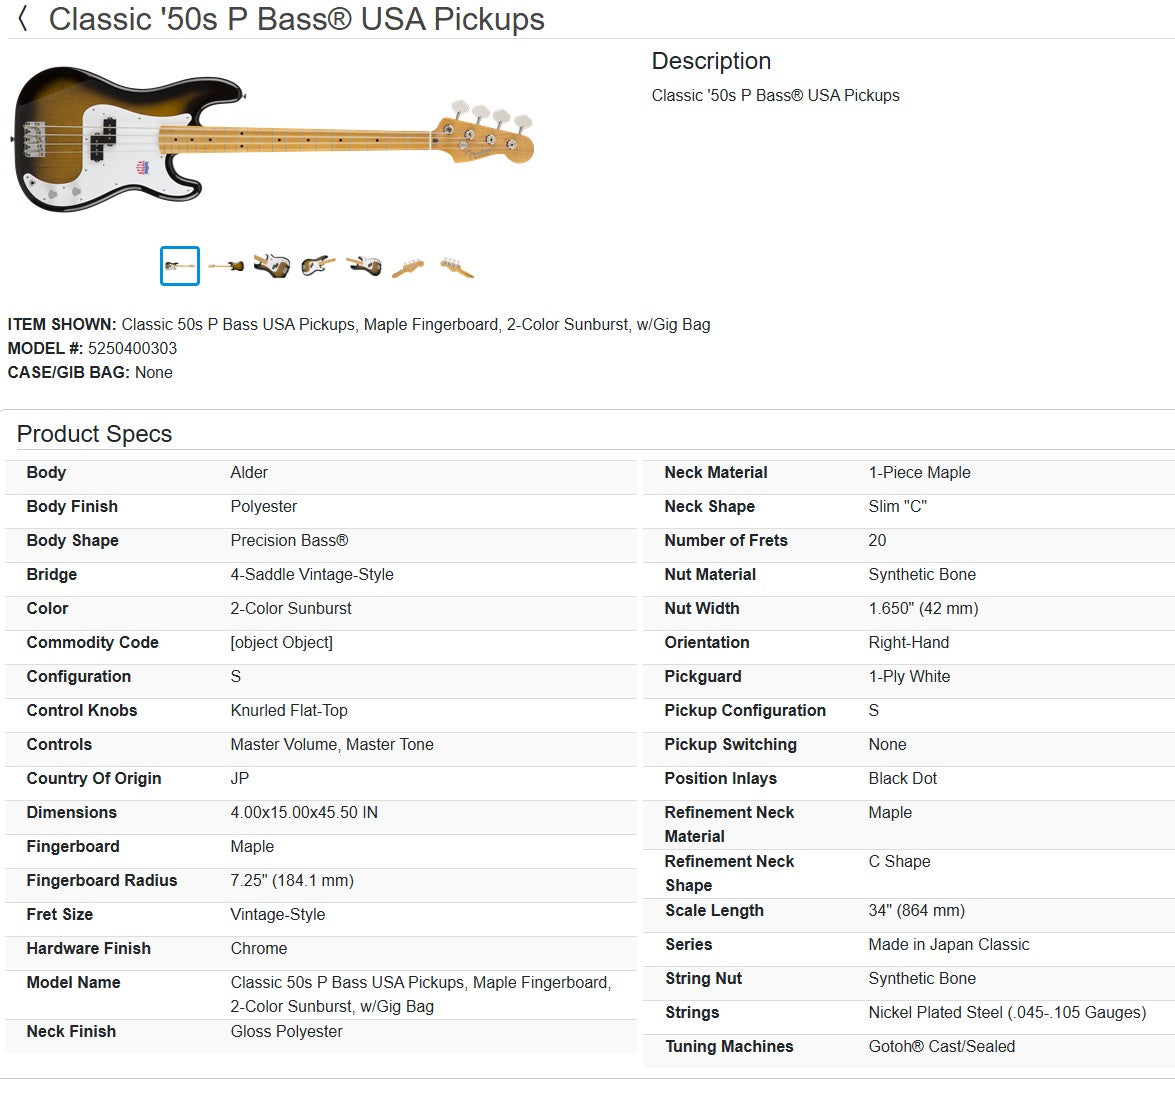1175x1112 pixels.
Task: Click the back arrow beside the product title
Action: pyautogui.click(x=23, y=18)
